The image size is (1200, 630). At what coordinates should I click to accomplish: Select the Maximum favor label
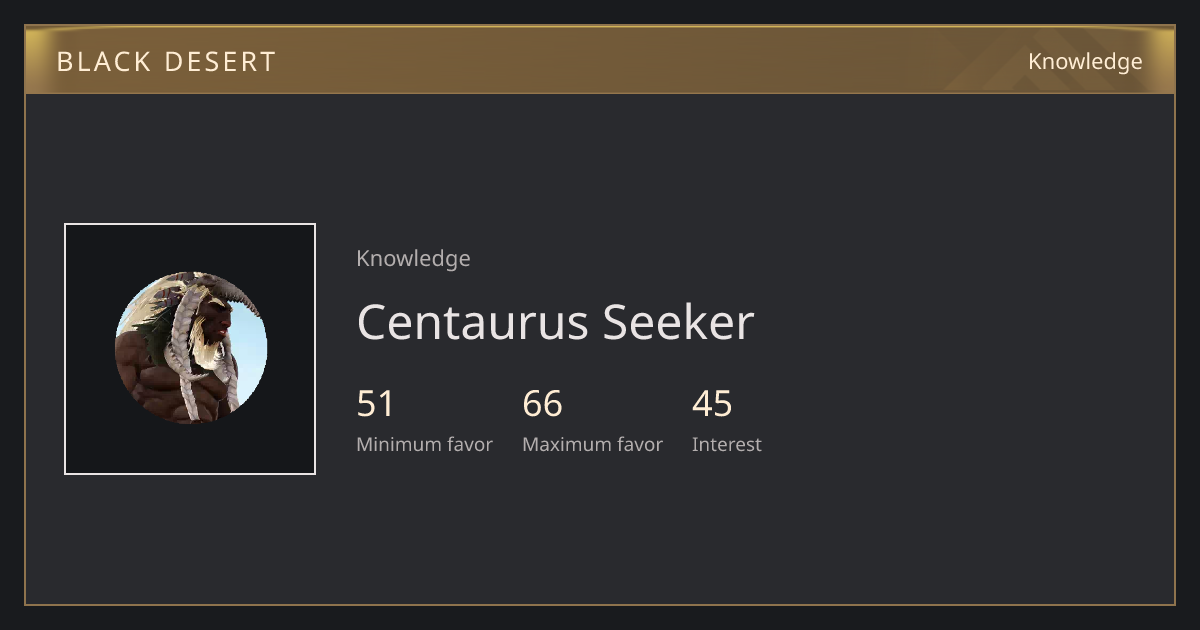coord(592,444)
